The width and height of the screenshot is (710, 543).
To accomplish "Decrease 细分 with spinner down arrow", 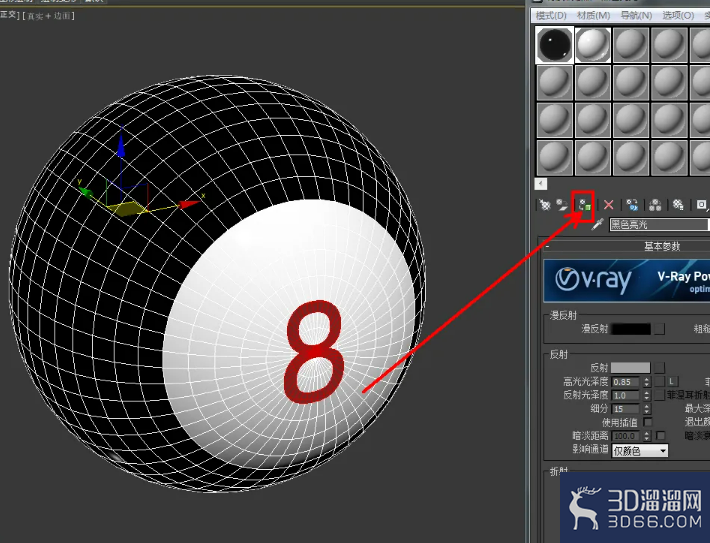I will tap(647, 412).
